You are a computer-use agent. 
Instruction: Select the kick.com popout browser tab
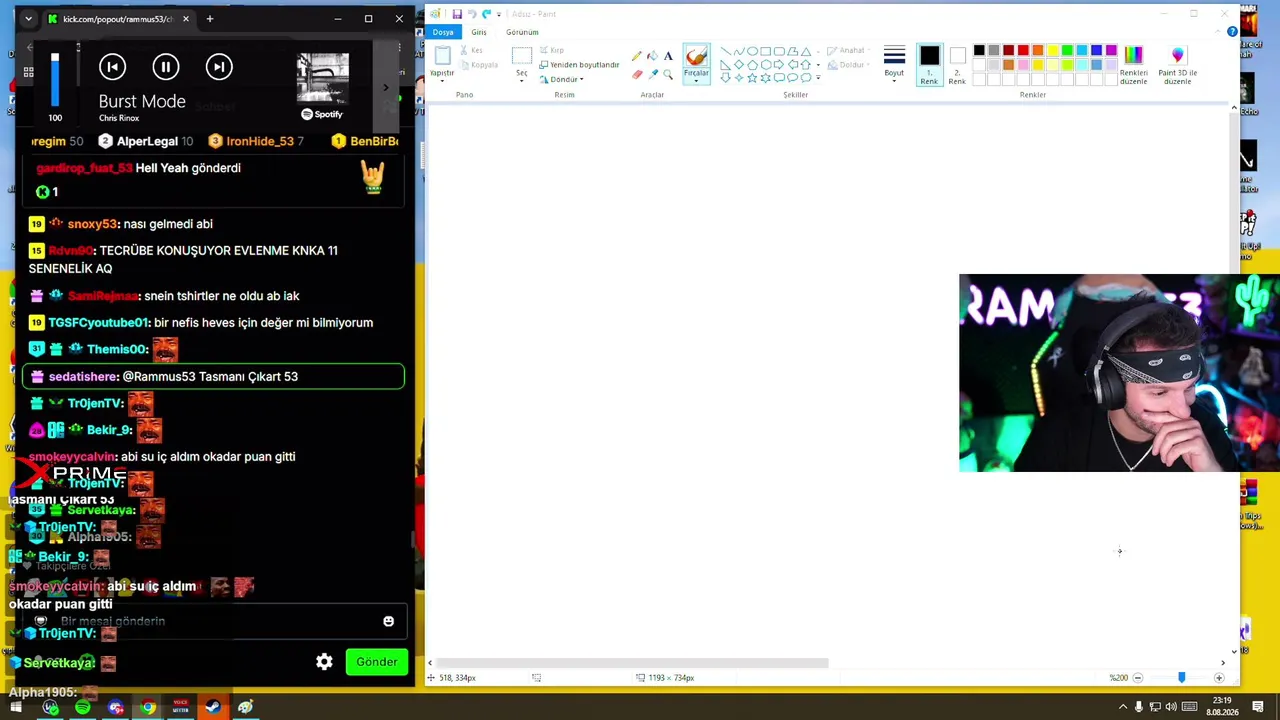click(x=118, y=19)
